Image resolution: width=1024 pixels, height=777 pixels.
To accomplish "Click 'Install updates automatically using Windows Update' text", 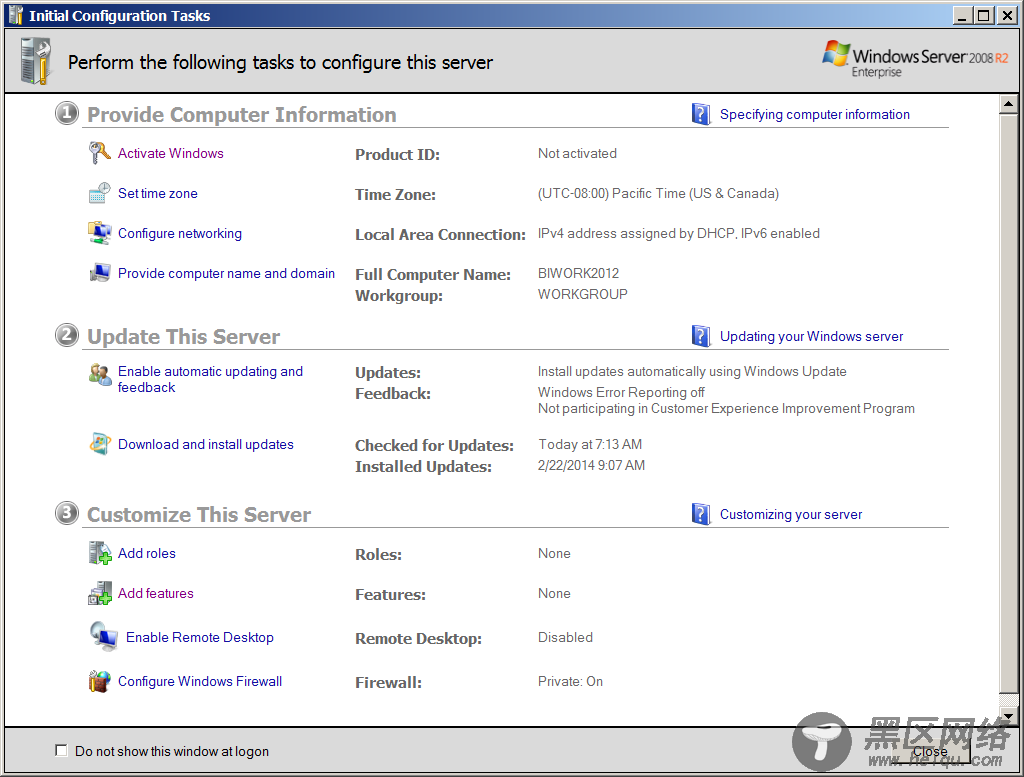I will [692, 372].
